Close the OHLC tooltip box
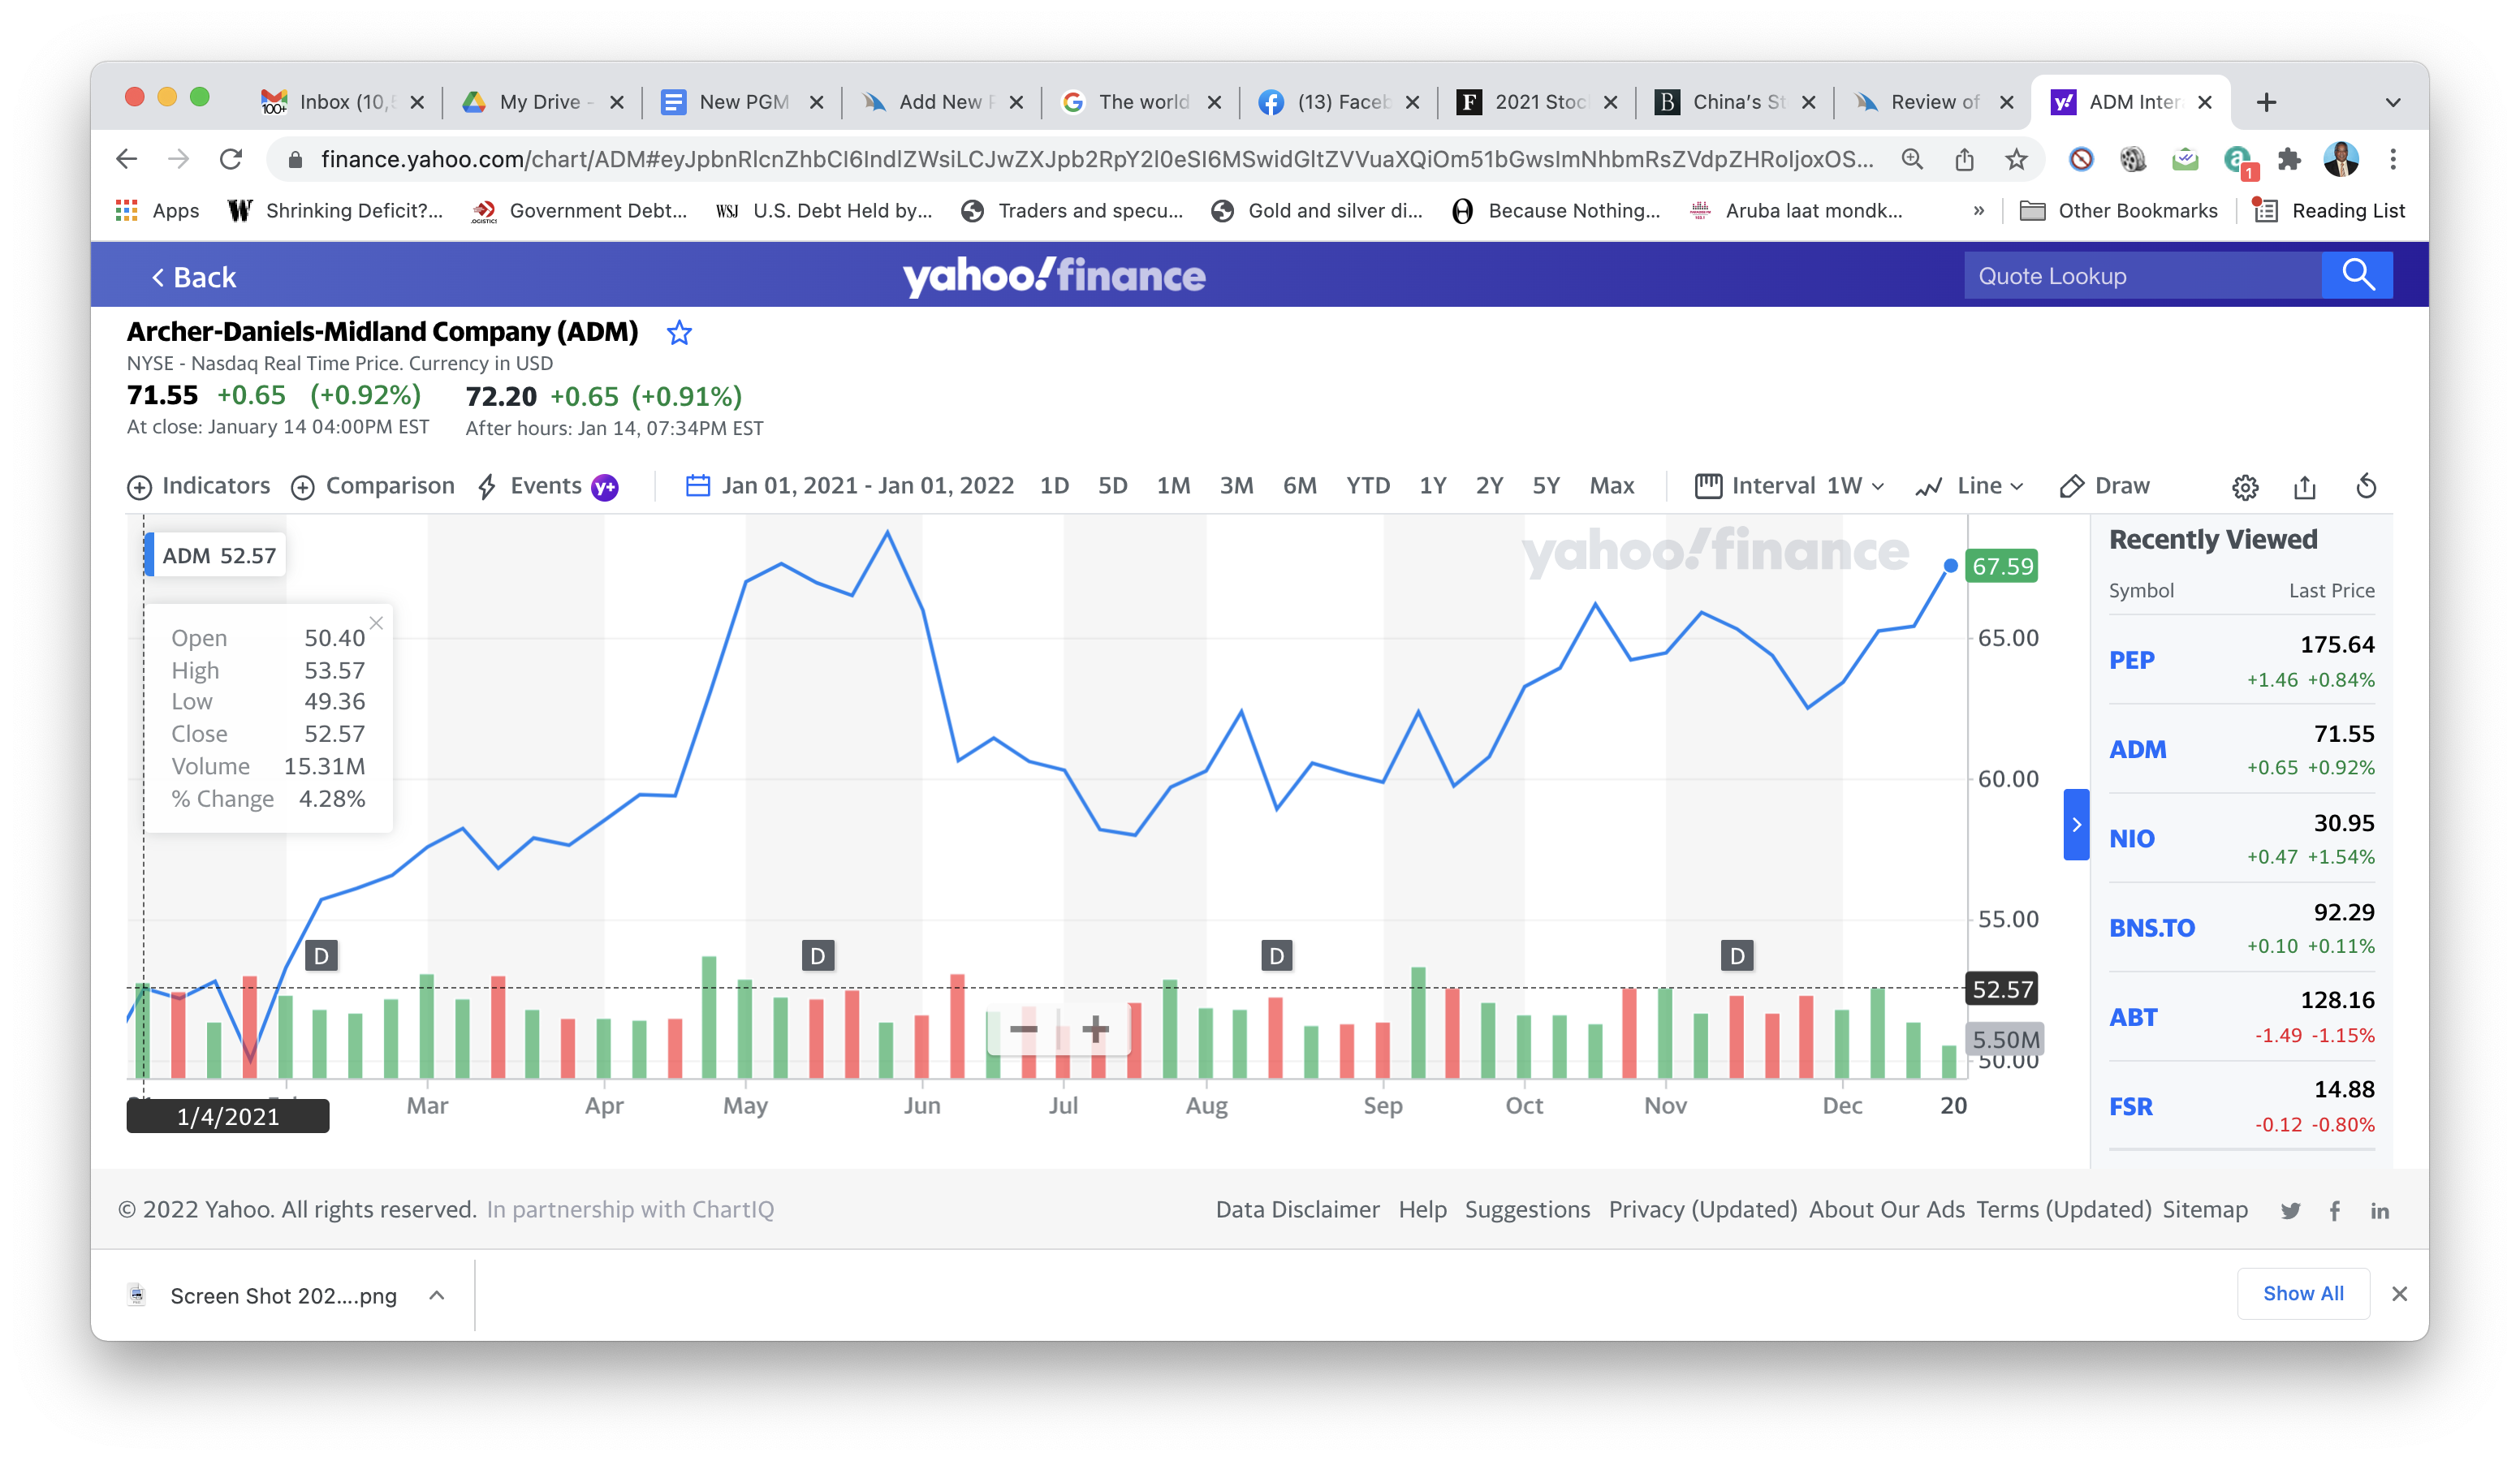 coord(376,623)
